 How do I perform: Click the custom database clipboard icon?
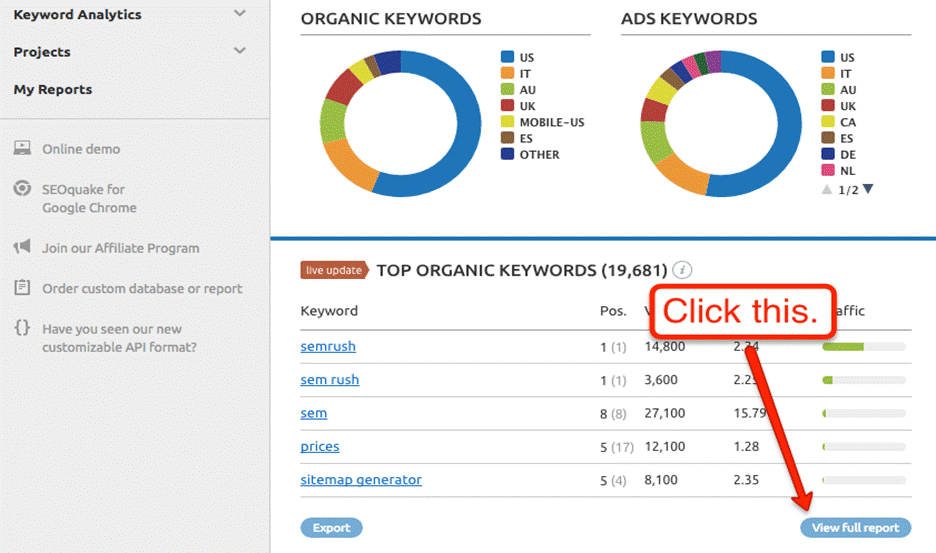tap(21, 288)
